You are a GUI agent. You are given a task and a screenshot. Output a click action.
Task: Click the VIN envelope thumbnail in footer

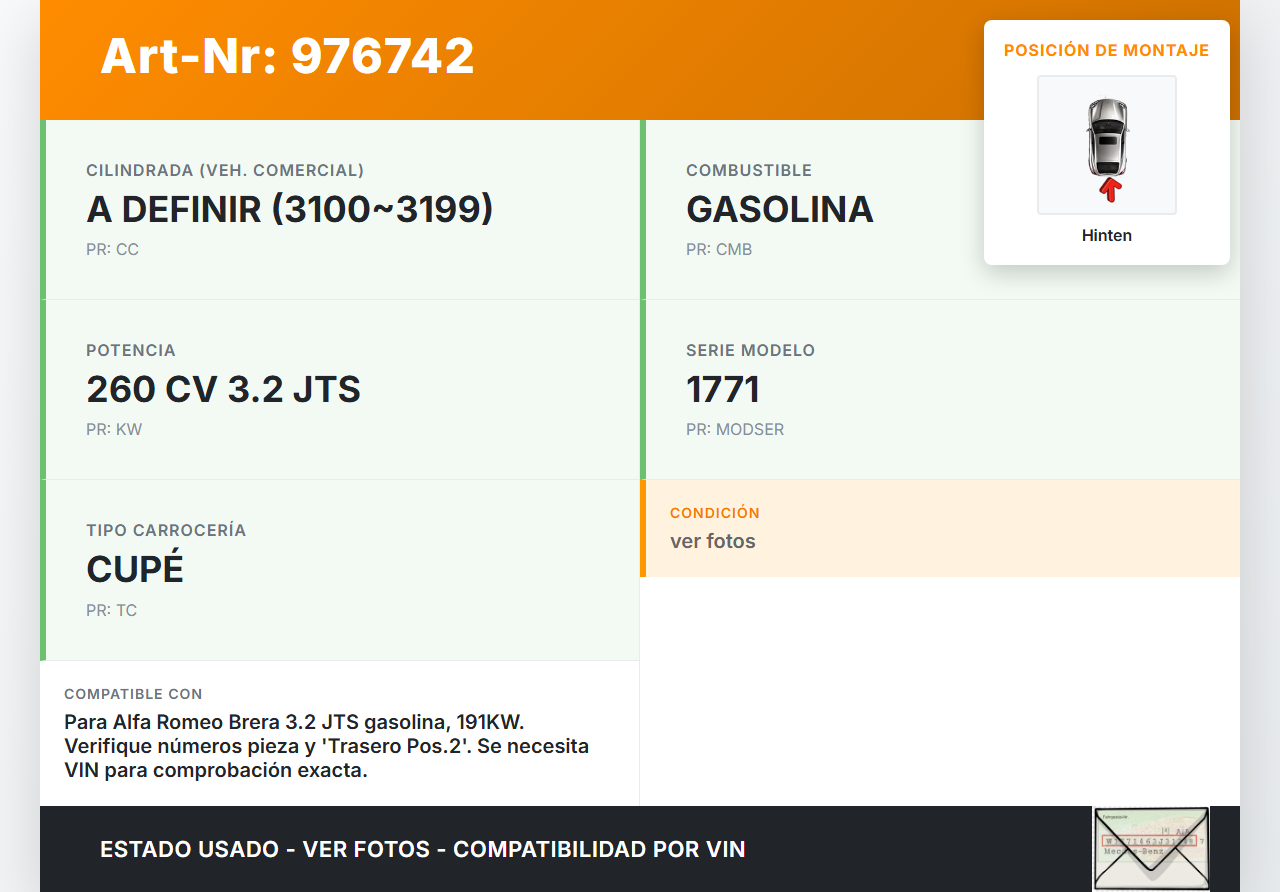click(1150, 848)
